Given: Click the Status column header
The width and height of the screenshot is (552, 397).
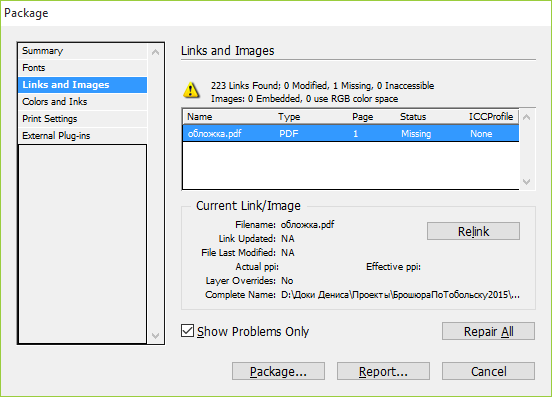Looking at the screenshot, I should pos(413,116).
